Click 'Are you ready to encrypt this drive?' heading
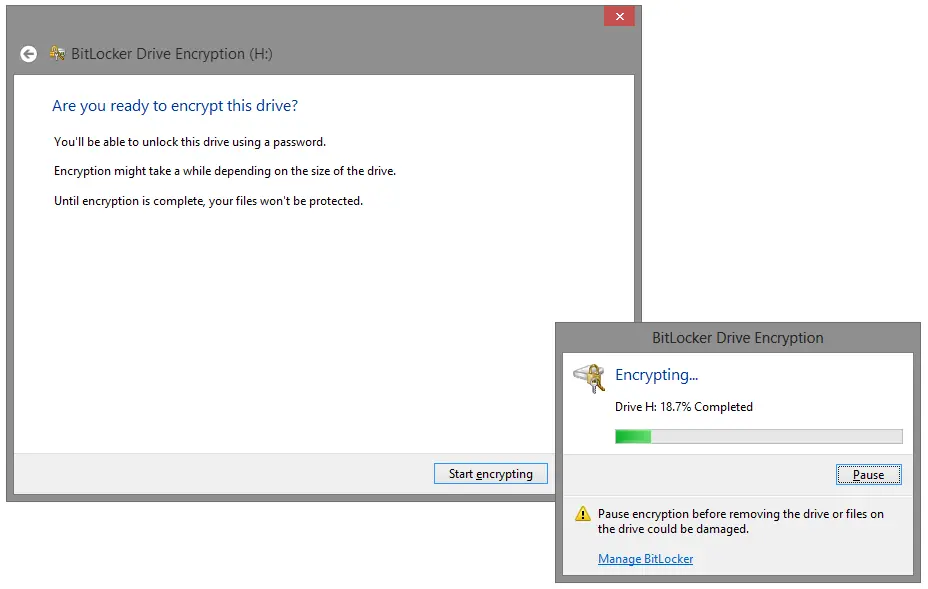928x589 pixels. pyautogui.click(x=175, y=106)
